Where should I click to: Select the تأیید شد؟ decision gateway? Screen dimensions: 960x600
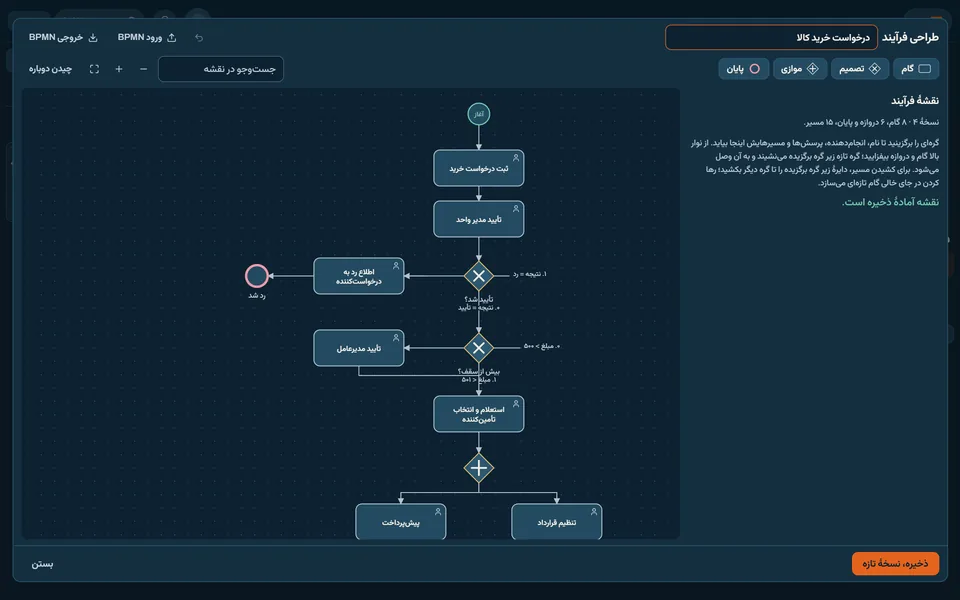pyautogui.click(x=479, y=276)
